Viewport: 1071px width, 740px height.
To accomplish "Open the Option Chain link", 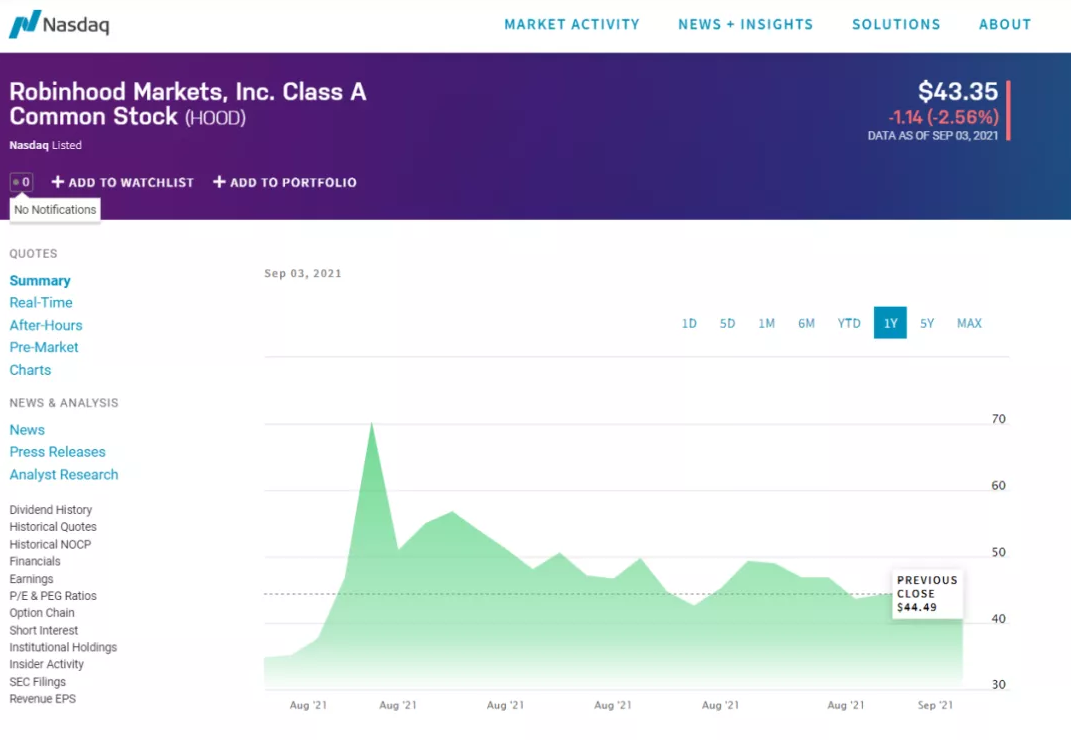I will pos(42,613).
